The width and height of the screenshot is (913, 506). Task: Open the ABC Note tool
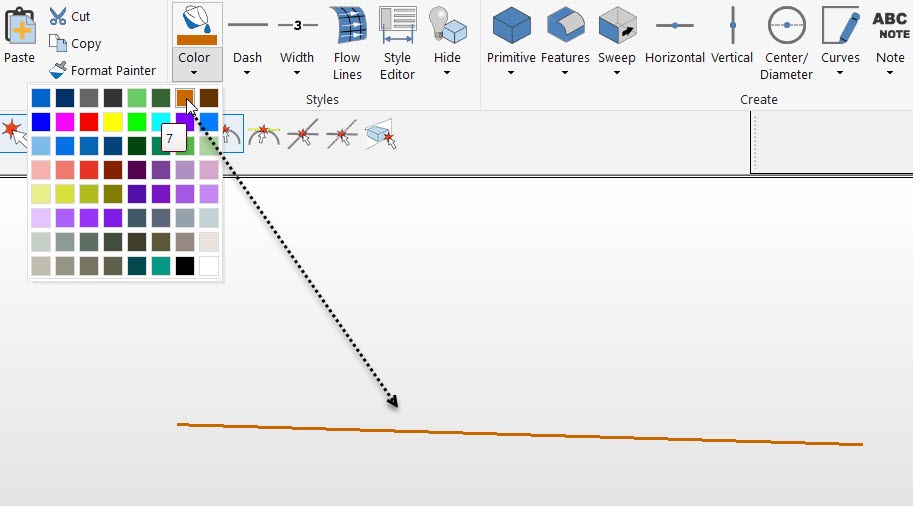[x=890, y=25]
